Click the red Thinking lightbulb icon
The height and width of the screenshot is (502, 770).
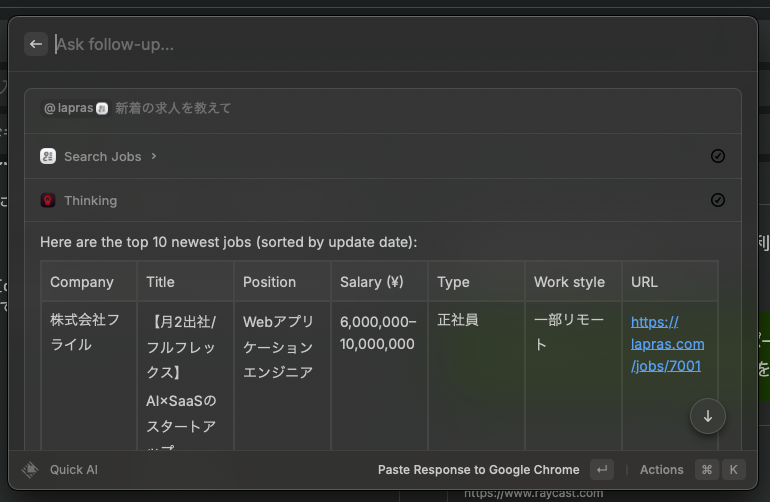point(48,200)
